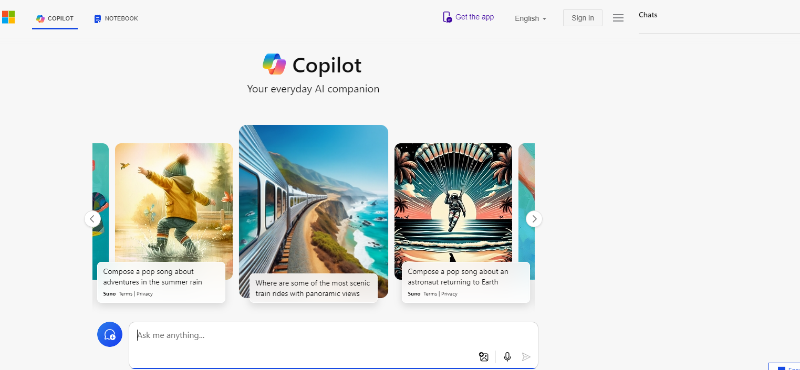Add an image with the image icon
800x370 pixels.
(x=484, y=356)
